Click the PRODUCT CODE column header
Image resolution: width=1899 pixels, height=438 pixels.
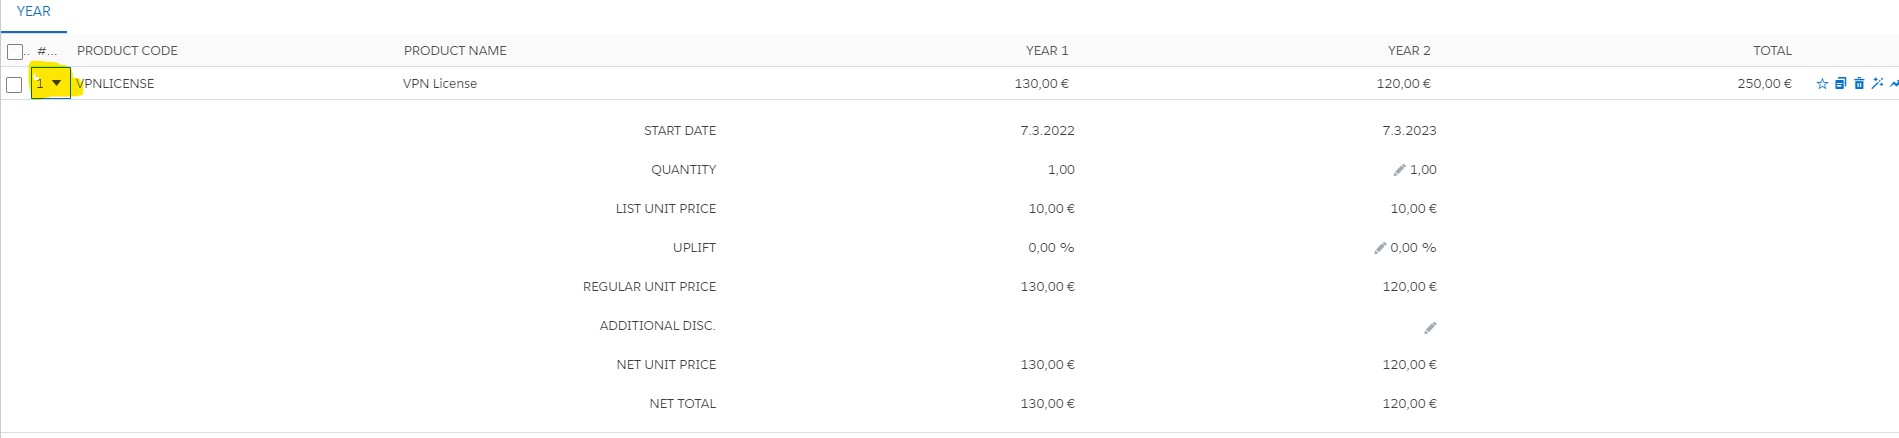(x=127, y=51)
